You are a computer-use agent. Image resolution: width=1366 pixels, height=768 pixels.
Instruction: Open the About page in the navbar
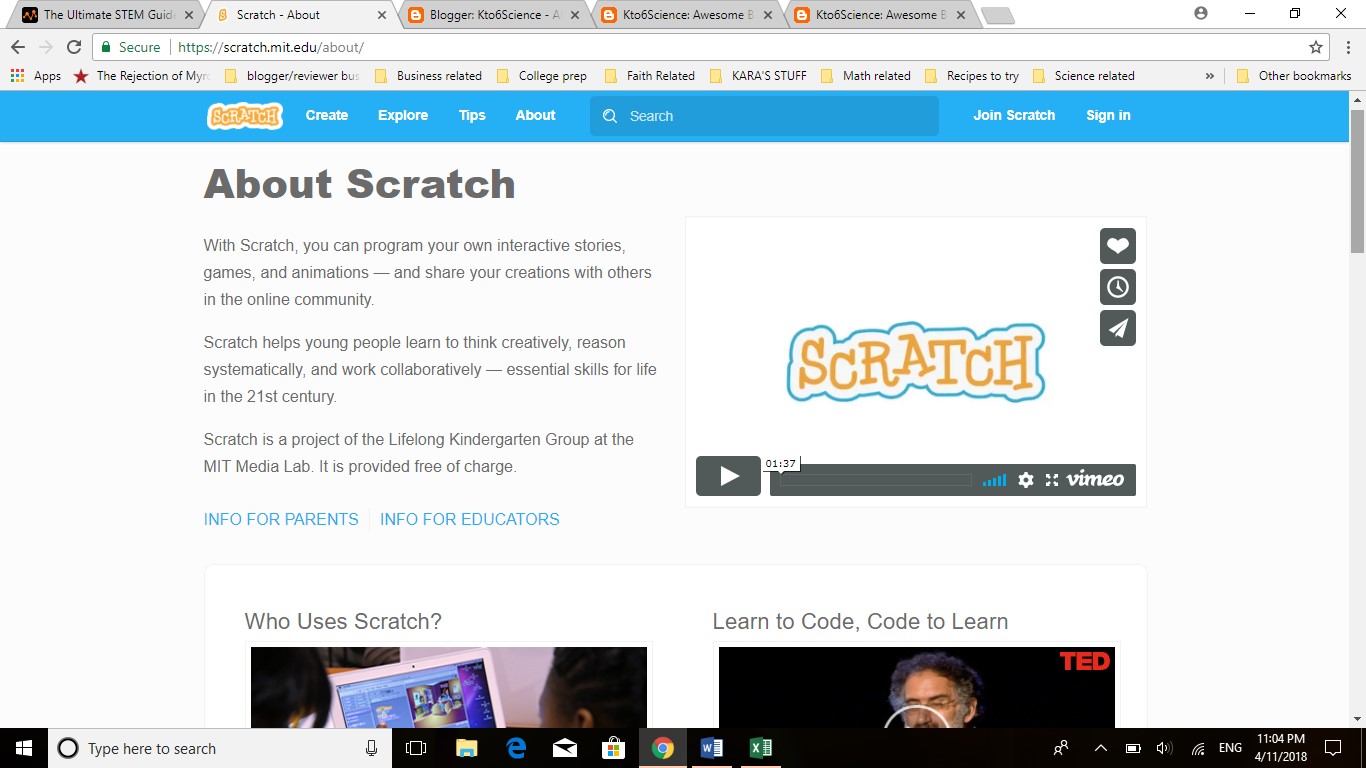pyautogui.click(x=535, y=116)
